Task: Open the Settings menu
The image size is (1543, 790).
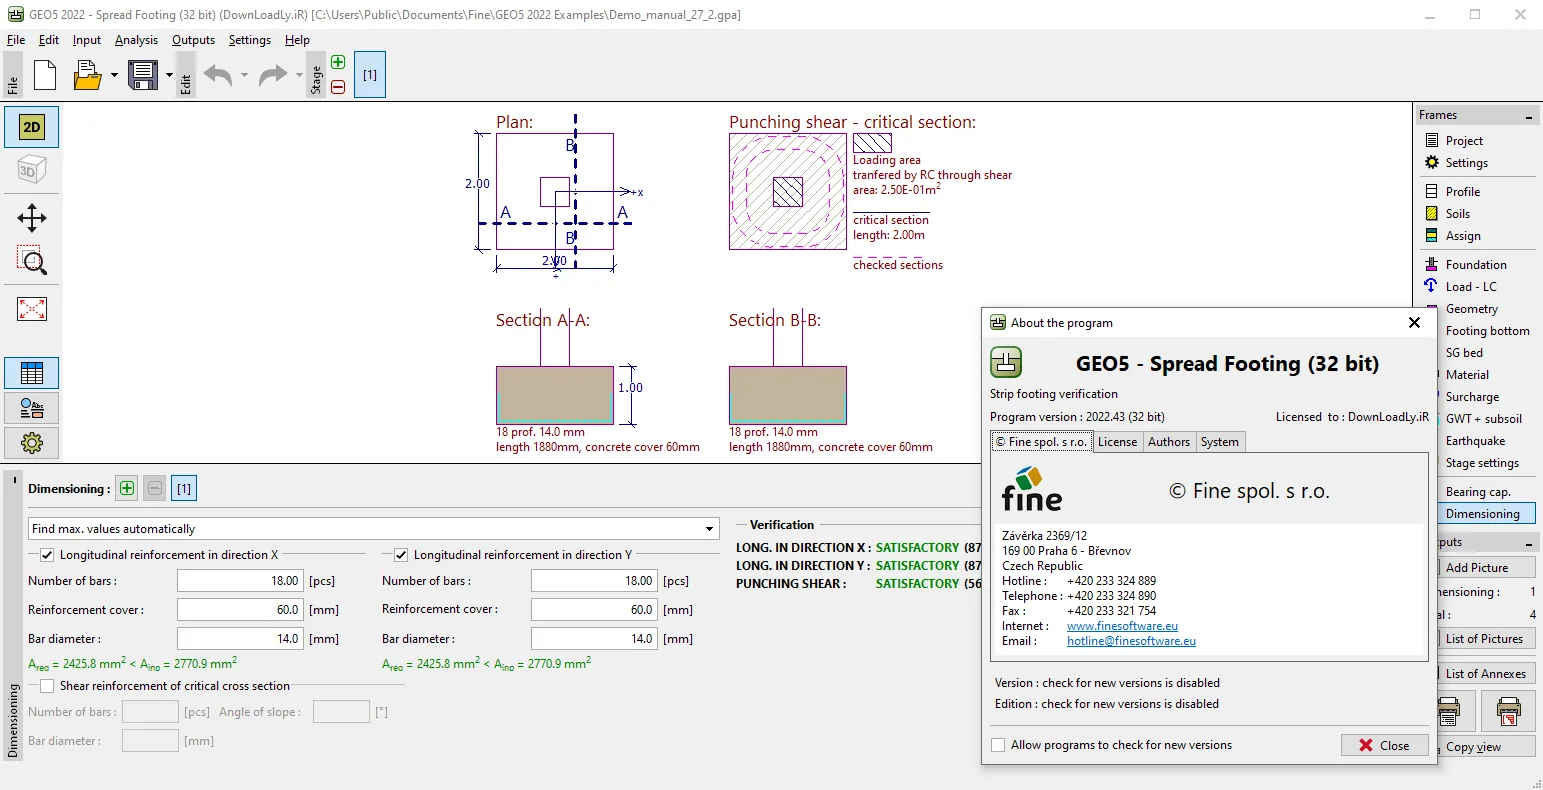Action: [250, 40]
